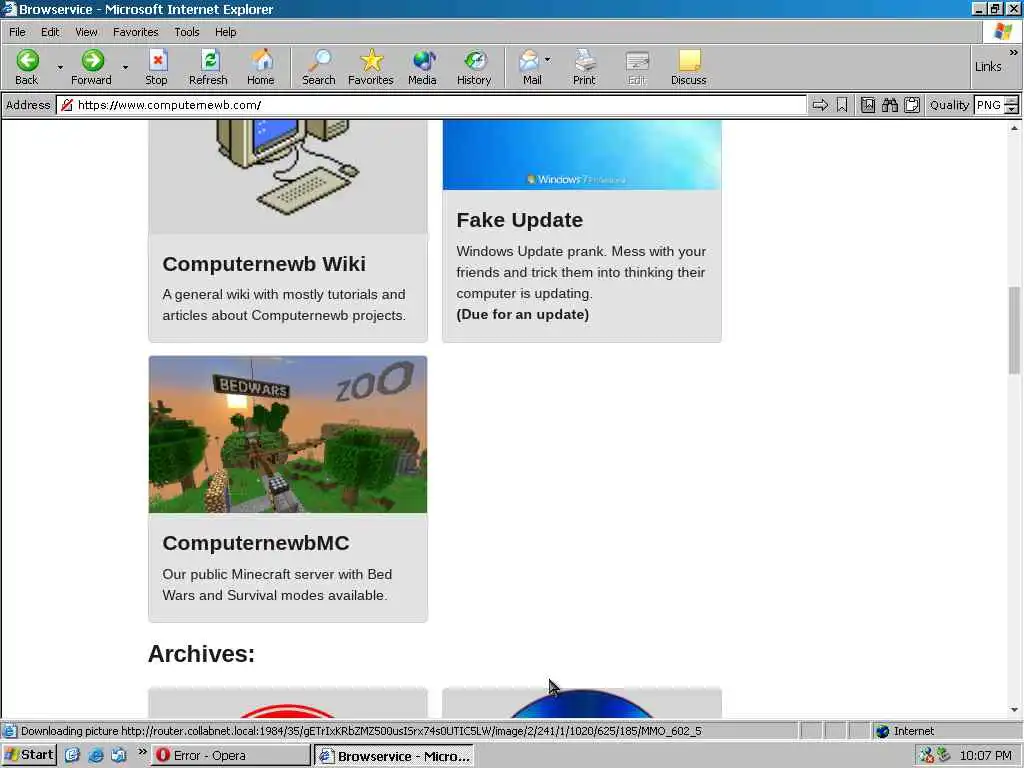Viewport: 1024px width, 768px height.
Task: Click the Windows 7 Fake Update thumbnail
Action: [x=582, y=155]
